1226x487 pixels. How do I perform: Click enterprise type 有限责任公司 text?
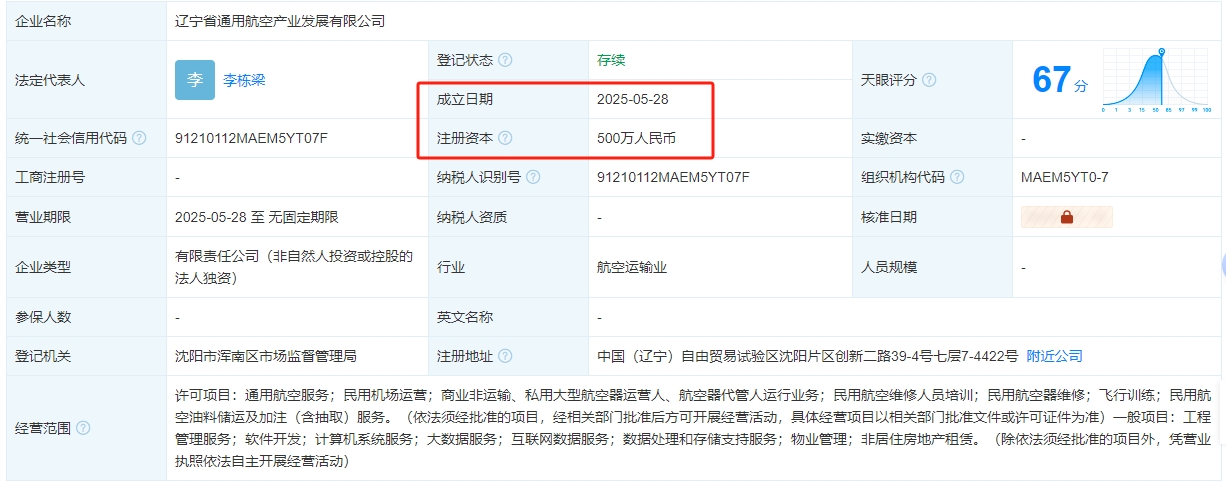tap(294, 267)
